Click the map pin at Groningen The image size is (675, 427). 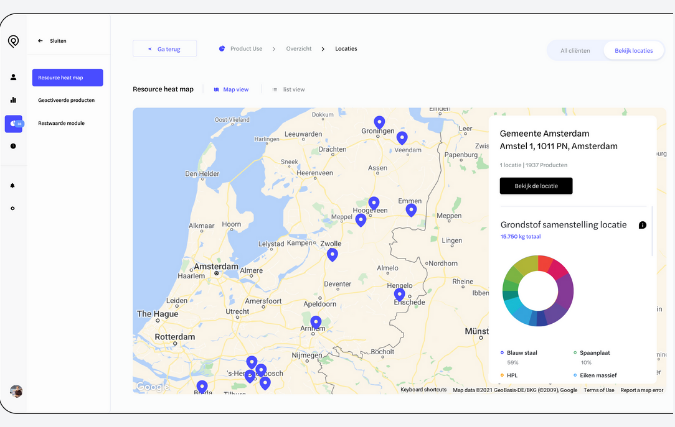379,123
